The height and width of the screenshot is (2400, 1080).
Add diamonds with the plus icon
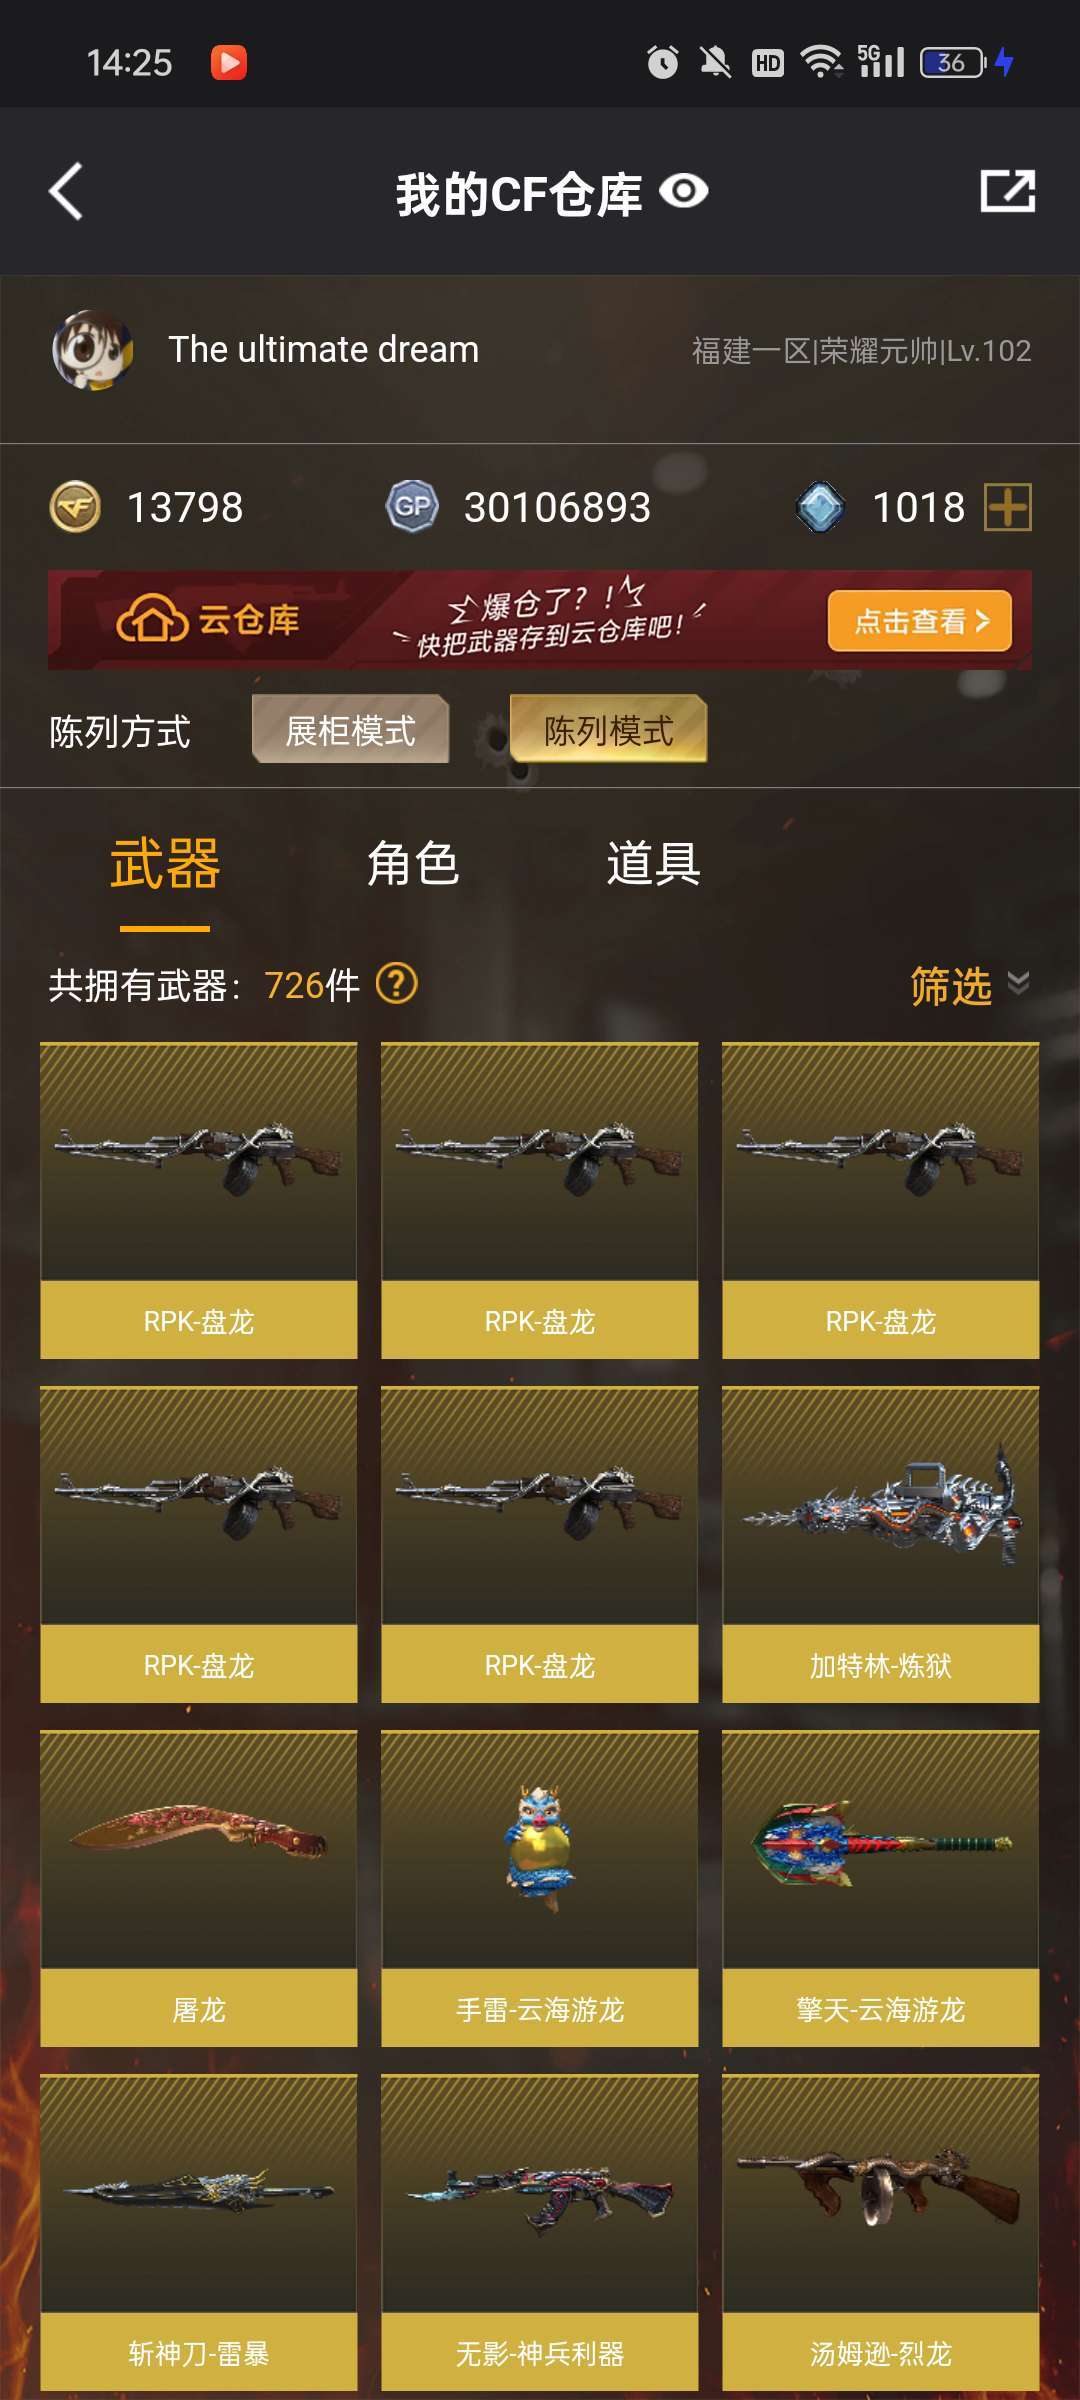pyautogui.click(x=1008, y=507)
